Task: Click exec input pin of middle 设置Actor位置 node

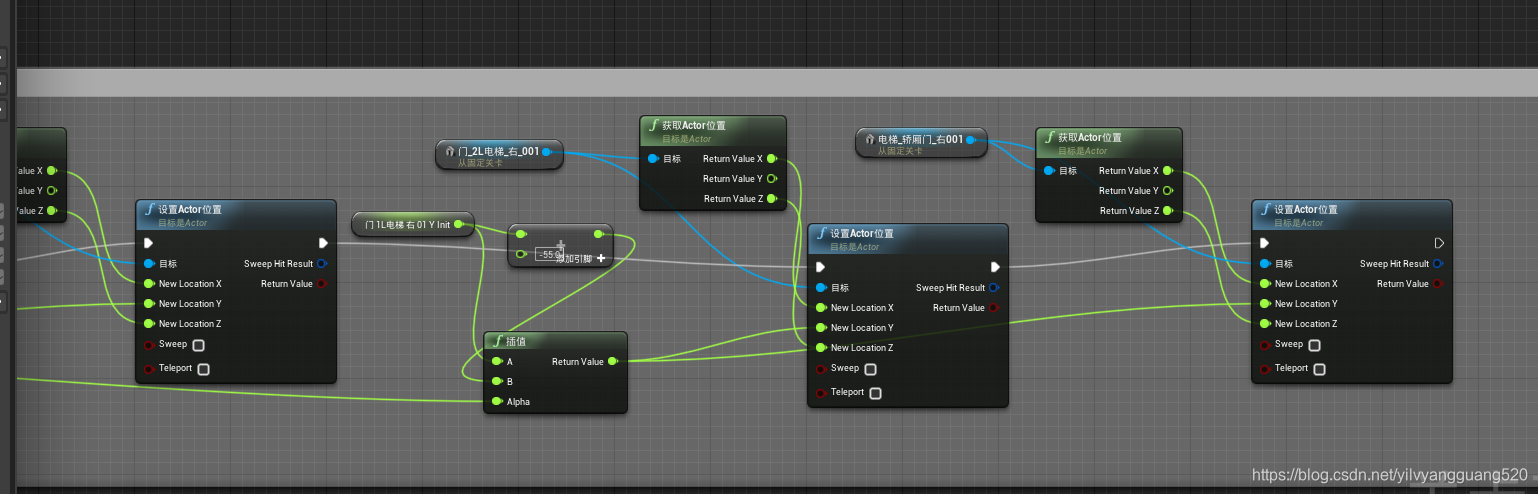Action: 821,267
